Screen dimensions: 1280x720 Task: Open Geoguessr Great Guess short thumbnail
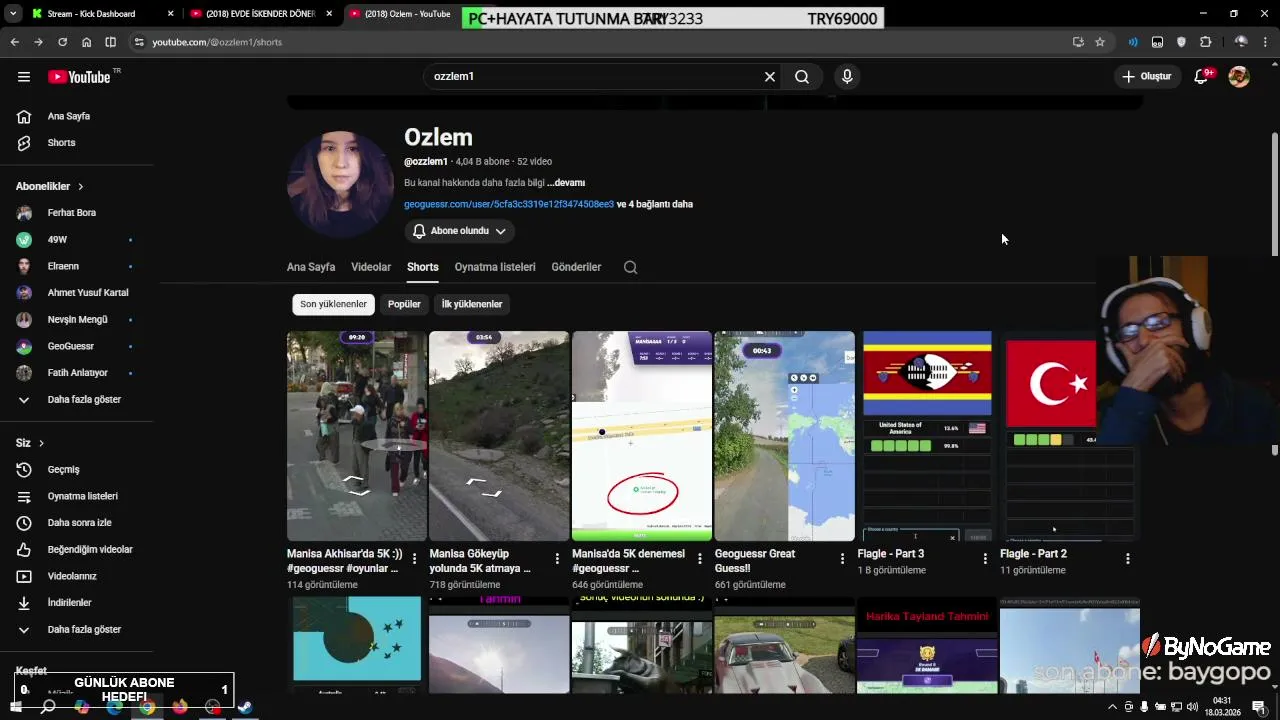tap(785, 436)
